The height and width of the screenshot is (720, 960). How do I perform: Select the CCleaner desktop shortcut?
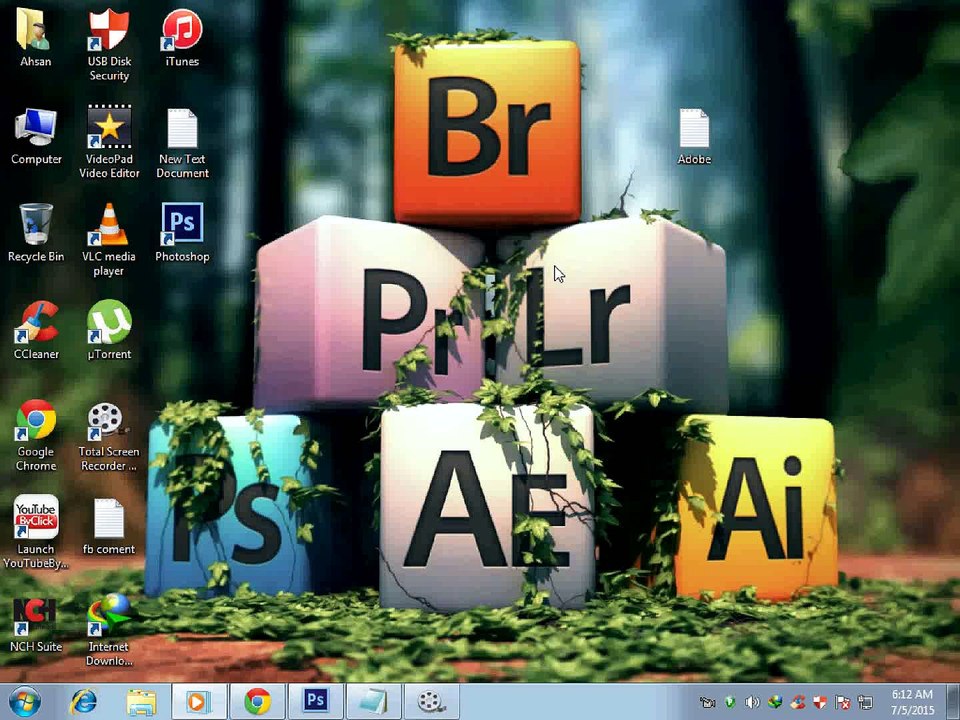[x=36, y=331]
